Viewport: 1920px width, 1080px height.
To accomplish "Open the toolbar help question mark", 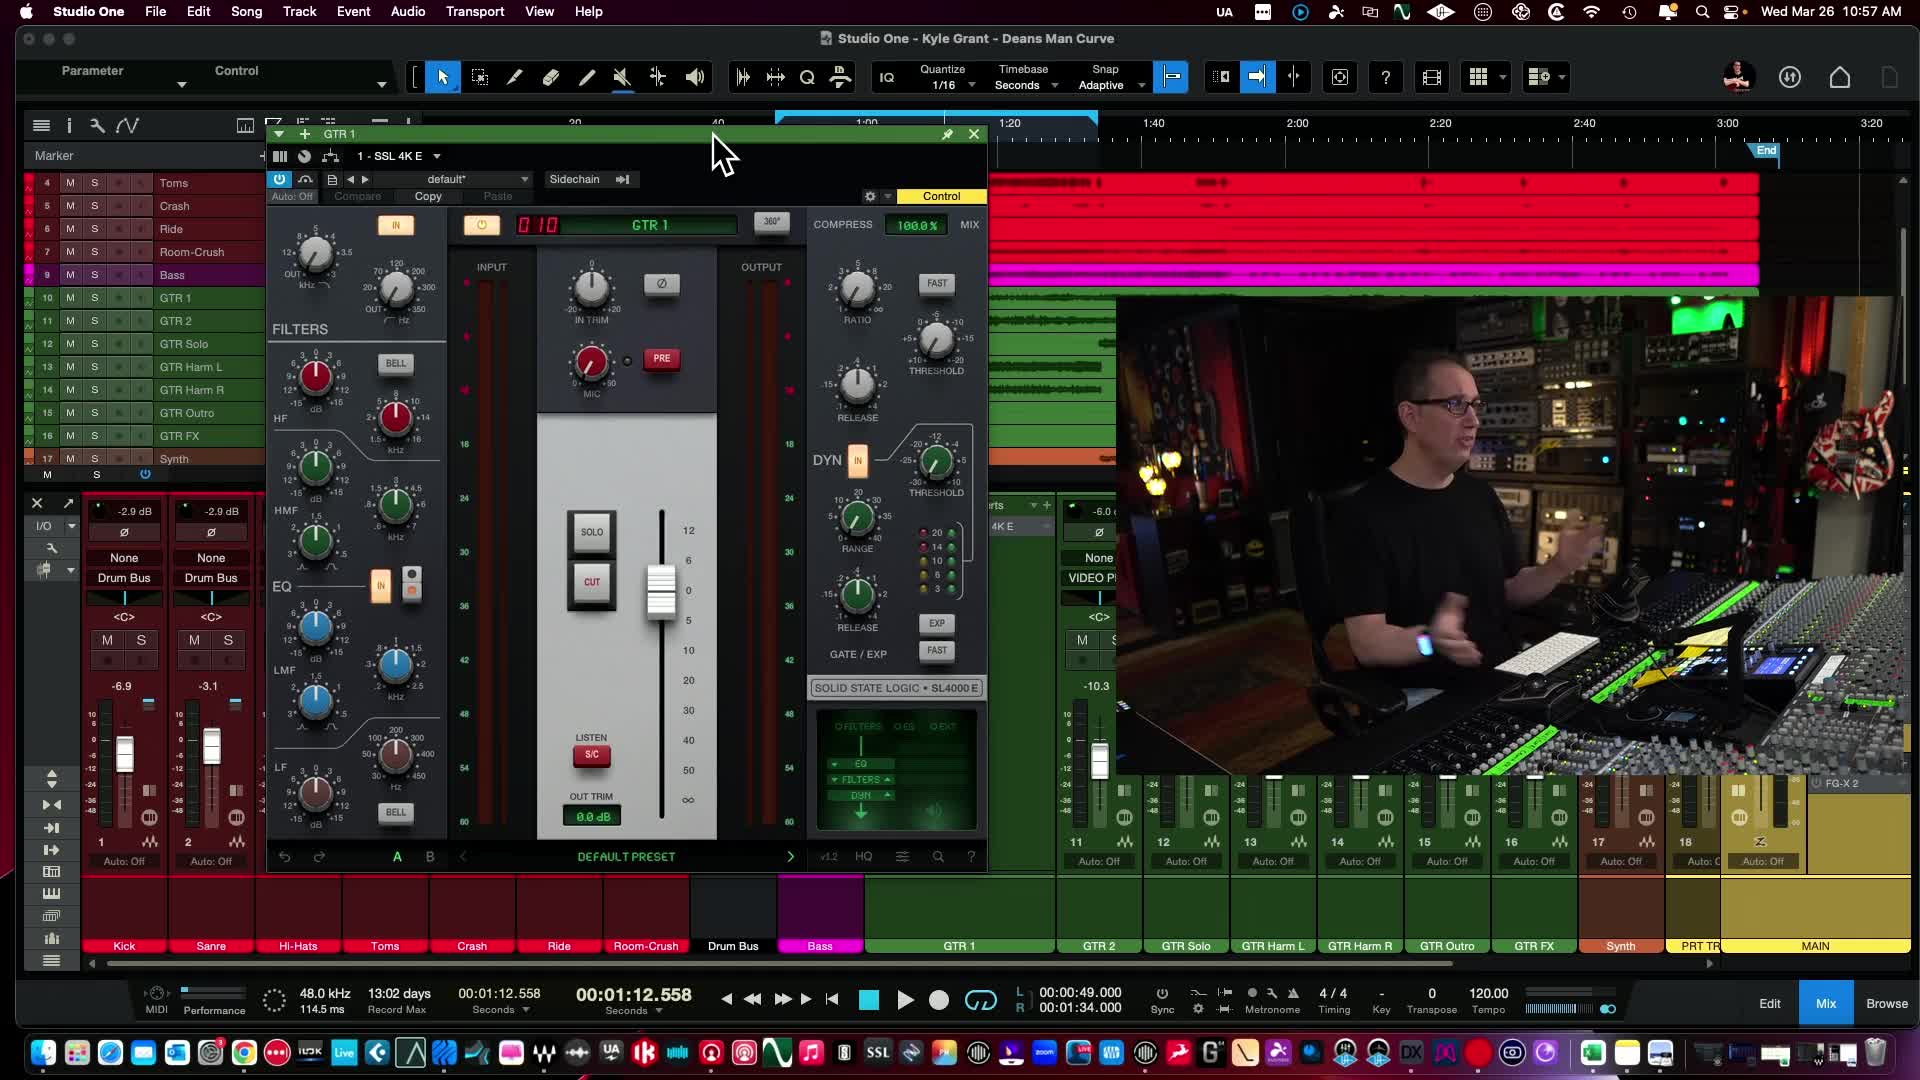I will pyautogui.click(x=1385, y=77).
